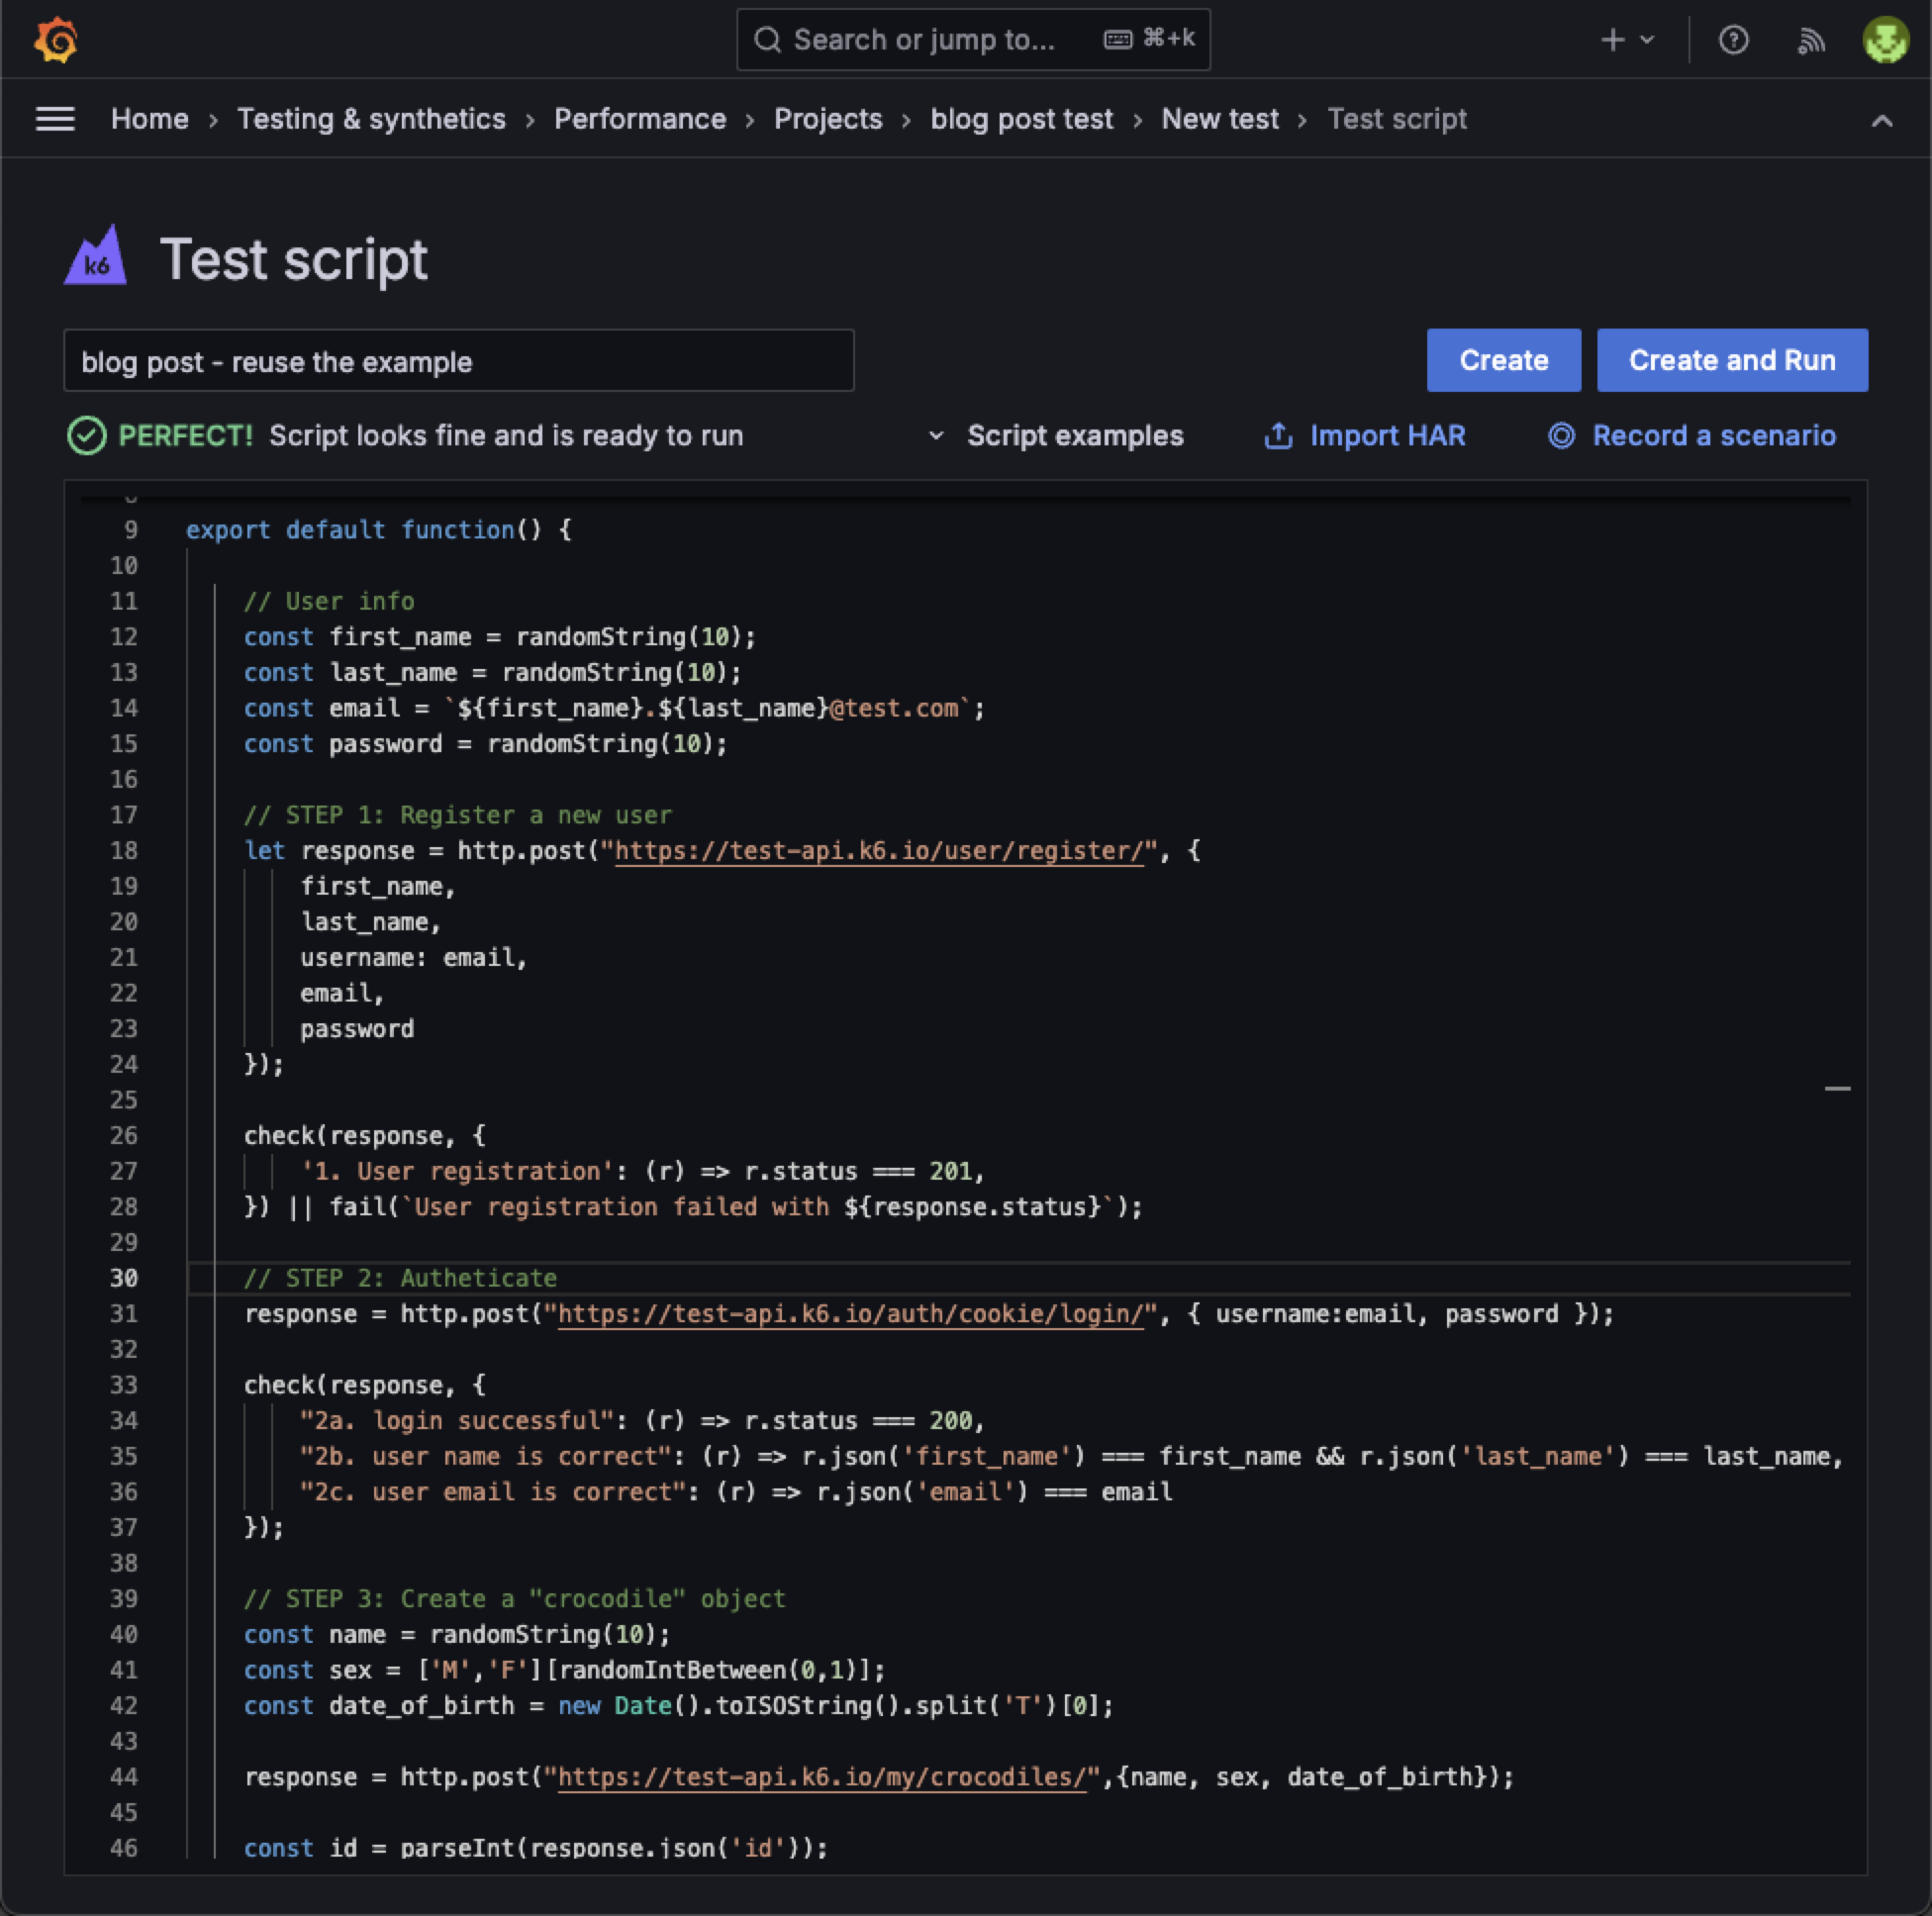Open the news feed RSS icon
The width and height of the screenshot is (1932, 1916).
point(1811,40)
